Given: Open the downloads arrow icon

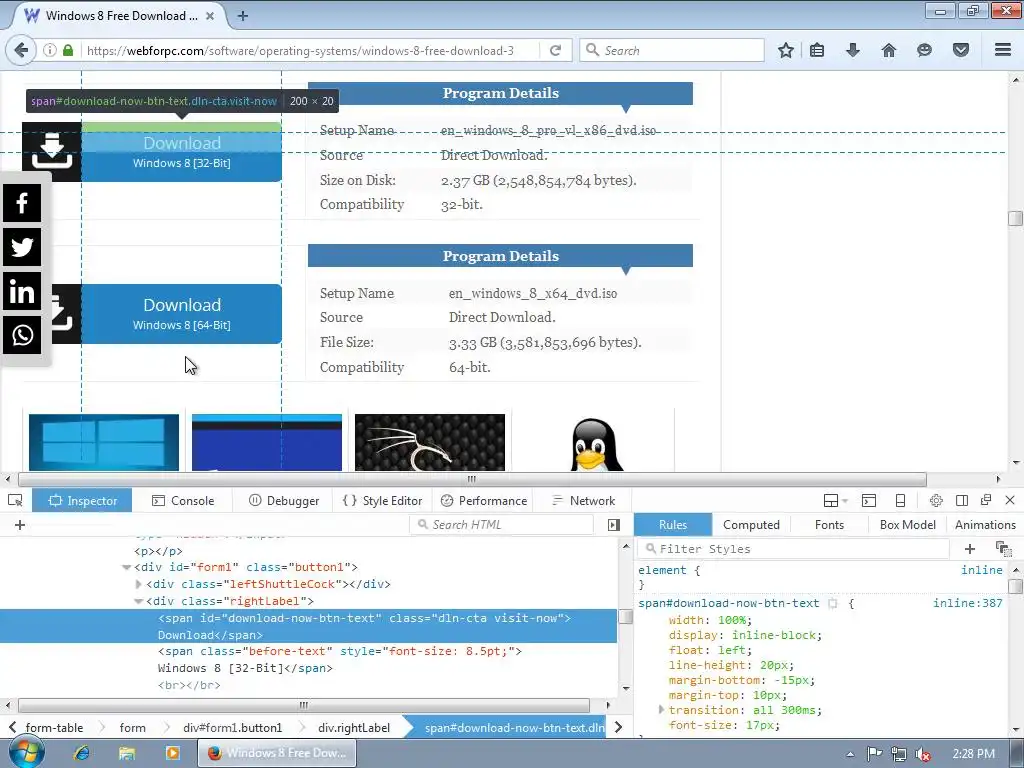Looking at the screenshot, I should [853, 50].
